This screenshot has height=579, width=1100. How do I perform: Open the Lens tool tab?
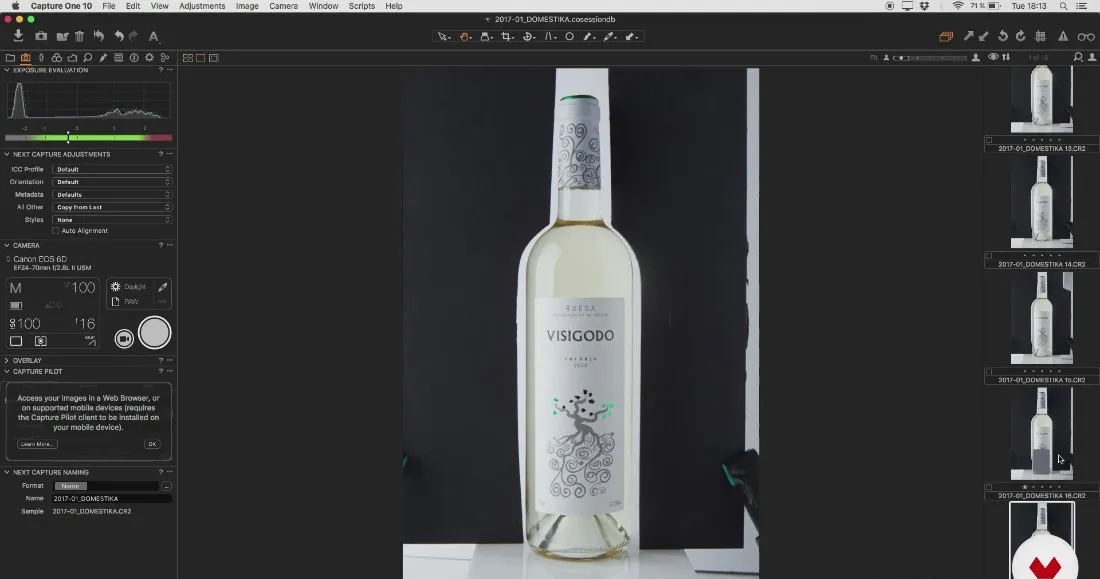(x=41, y=58)
